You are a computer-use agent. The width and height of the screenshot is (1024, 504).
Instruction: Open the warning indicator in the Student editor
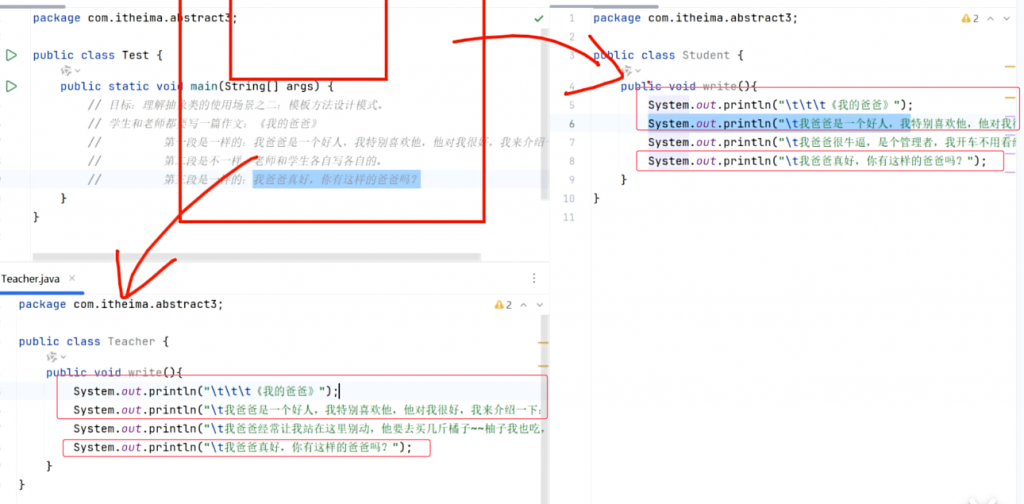[970, 18]
